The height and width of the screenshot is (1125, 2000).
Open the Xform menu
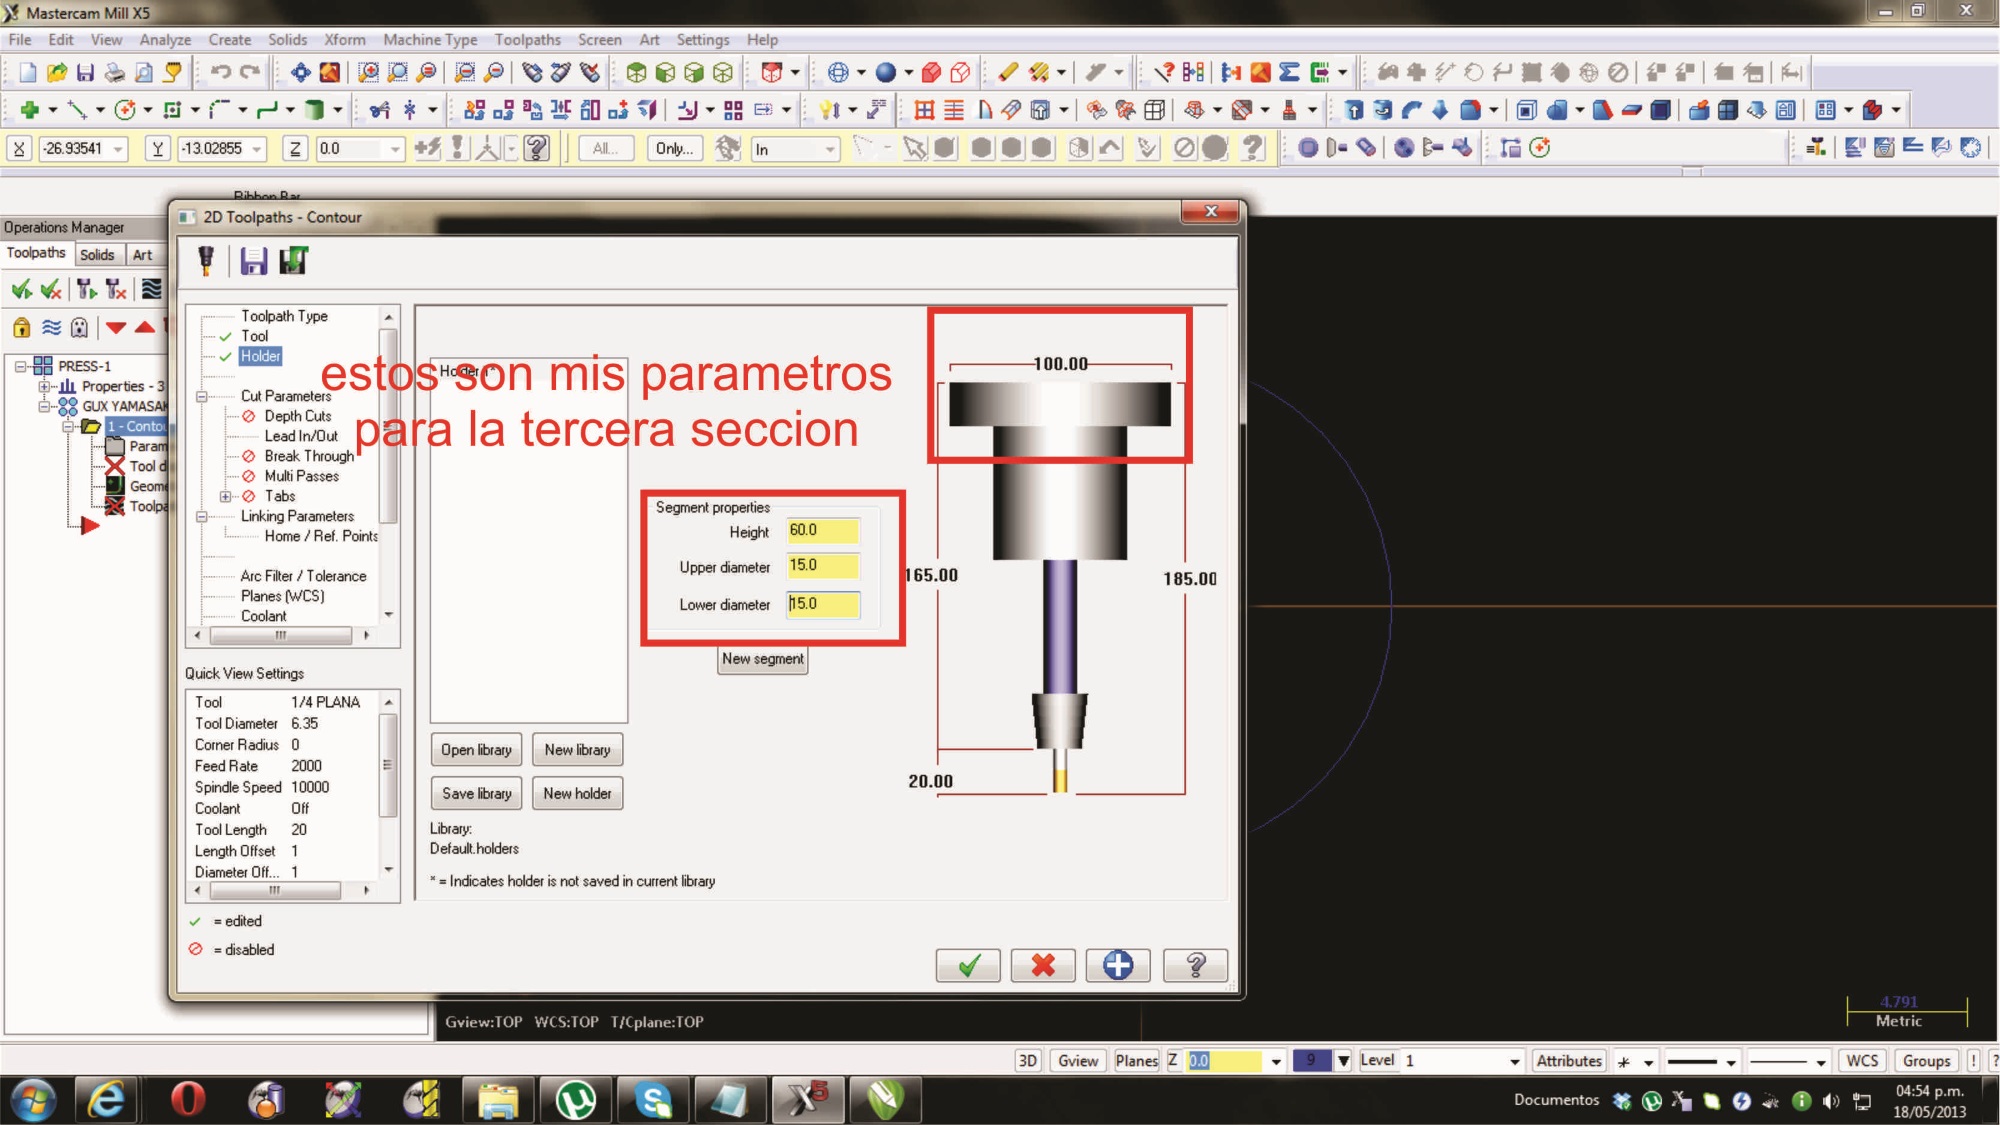(344, 40)
